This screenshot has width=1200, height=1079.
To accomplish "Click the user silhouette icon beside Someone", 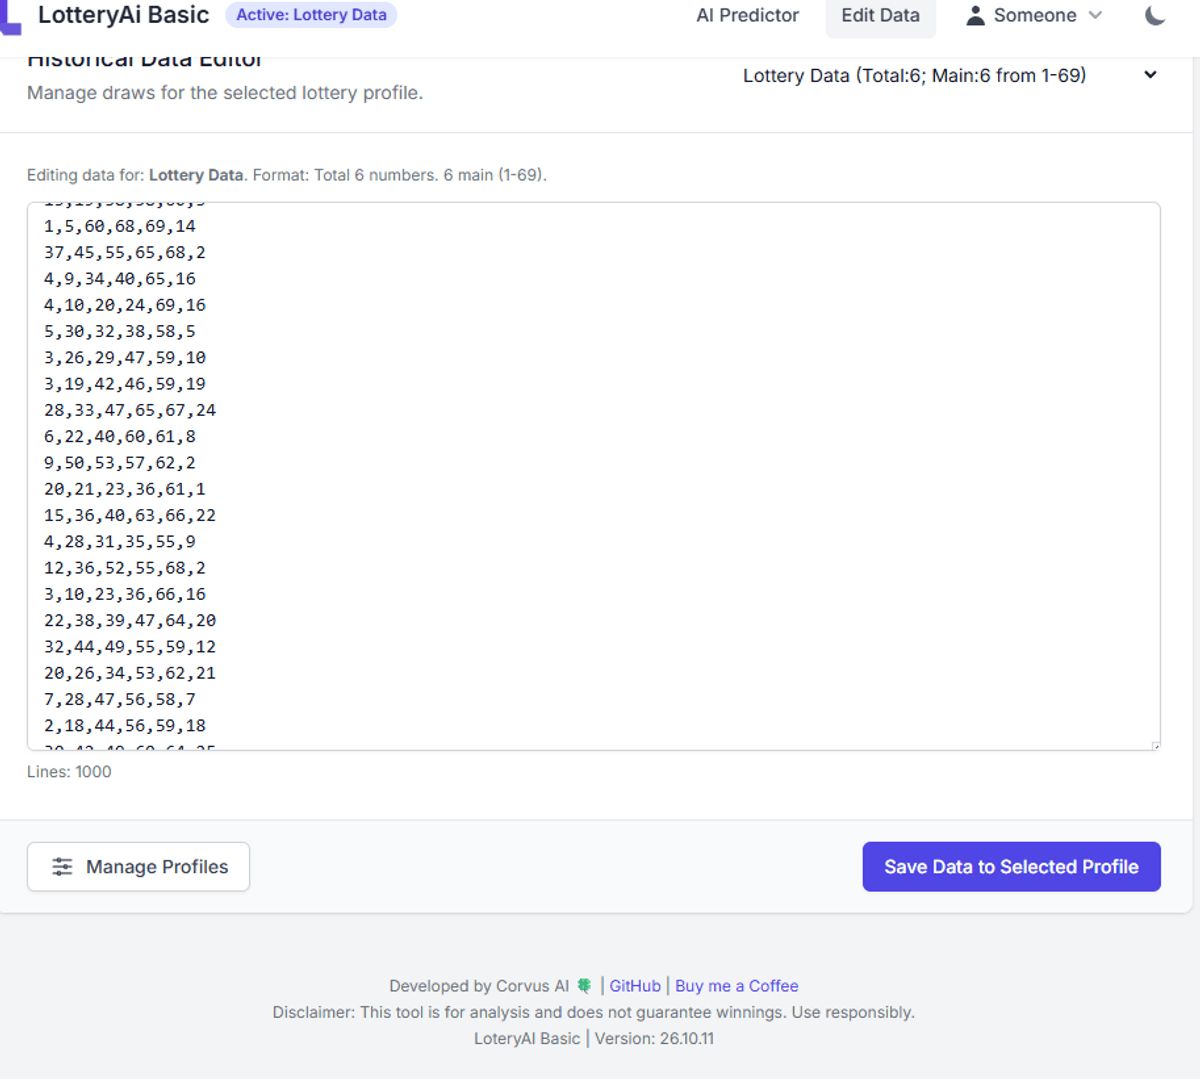I will click(x=975, y=16).
